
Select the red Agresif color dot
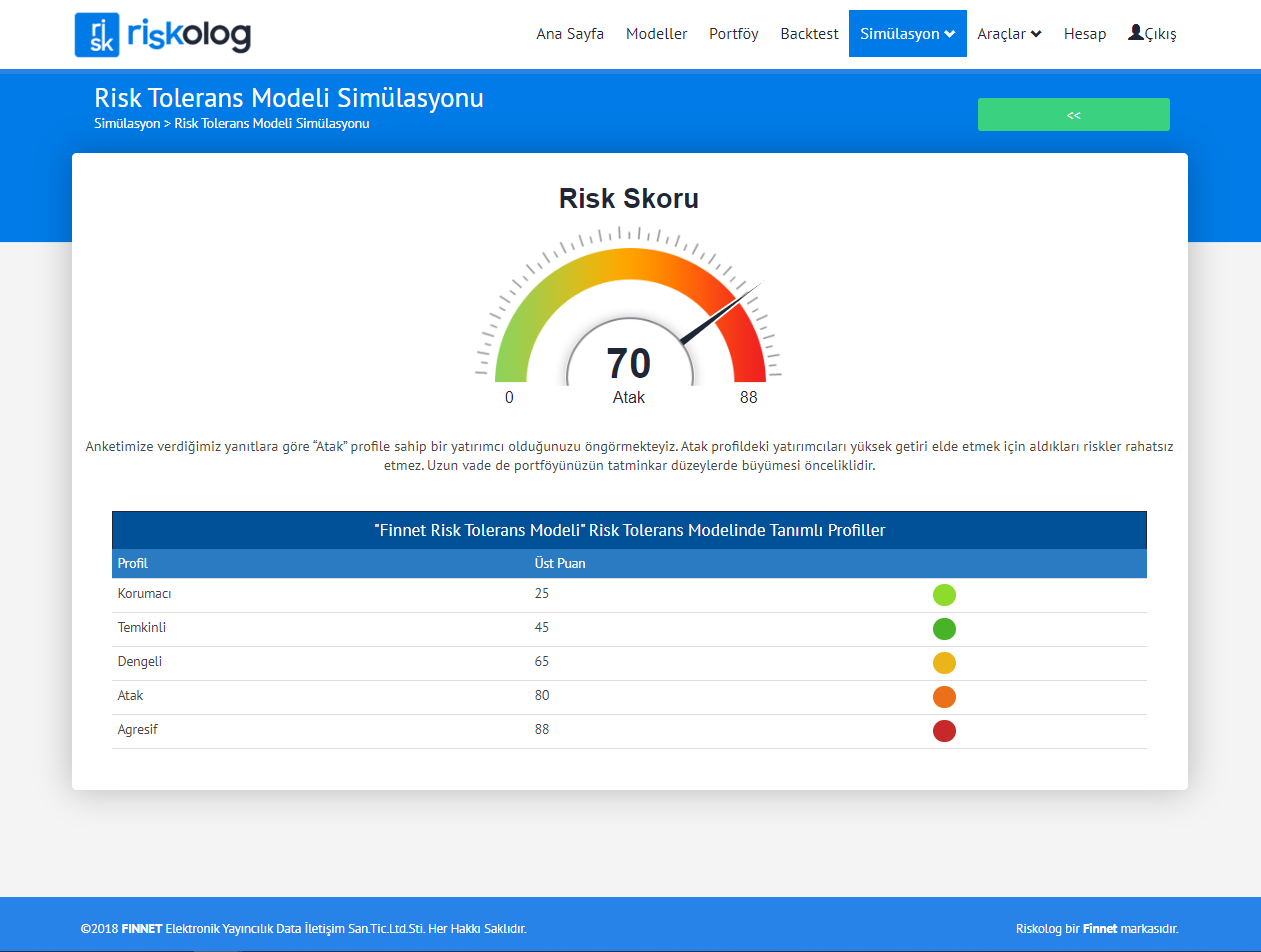(x=944, y=731)
